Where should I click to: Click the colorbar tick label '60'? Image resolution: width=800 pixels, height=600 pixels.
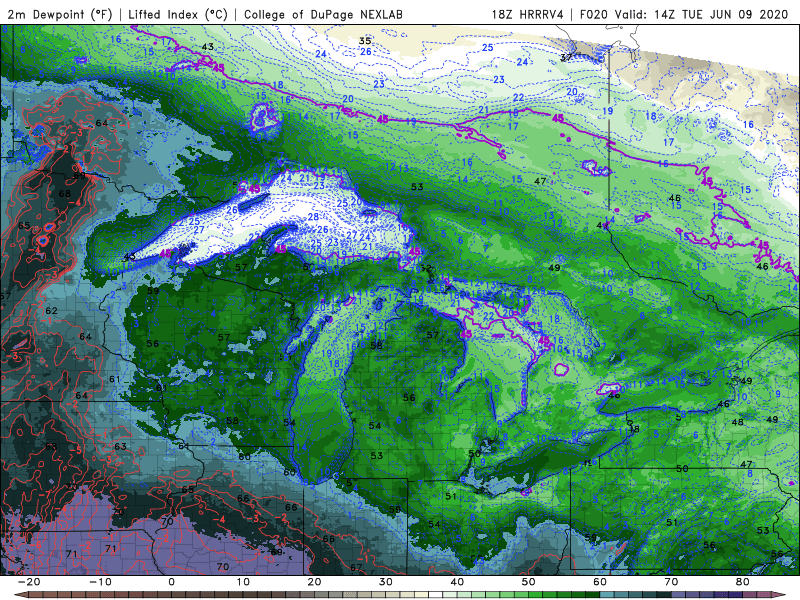click(600, 582)
